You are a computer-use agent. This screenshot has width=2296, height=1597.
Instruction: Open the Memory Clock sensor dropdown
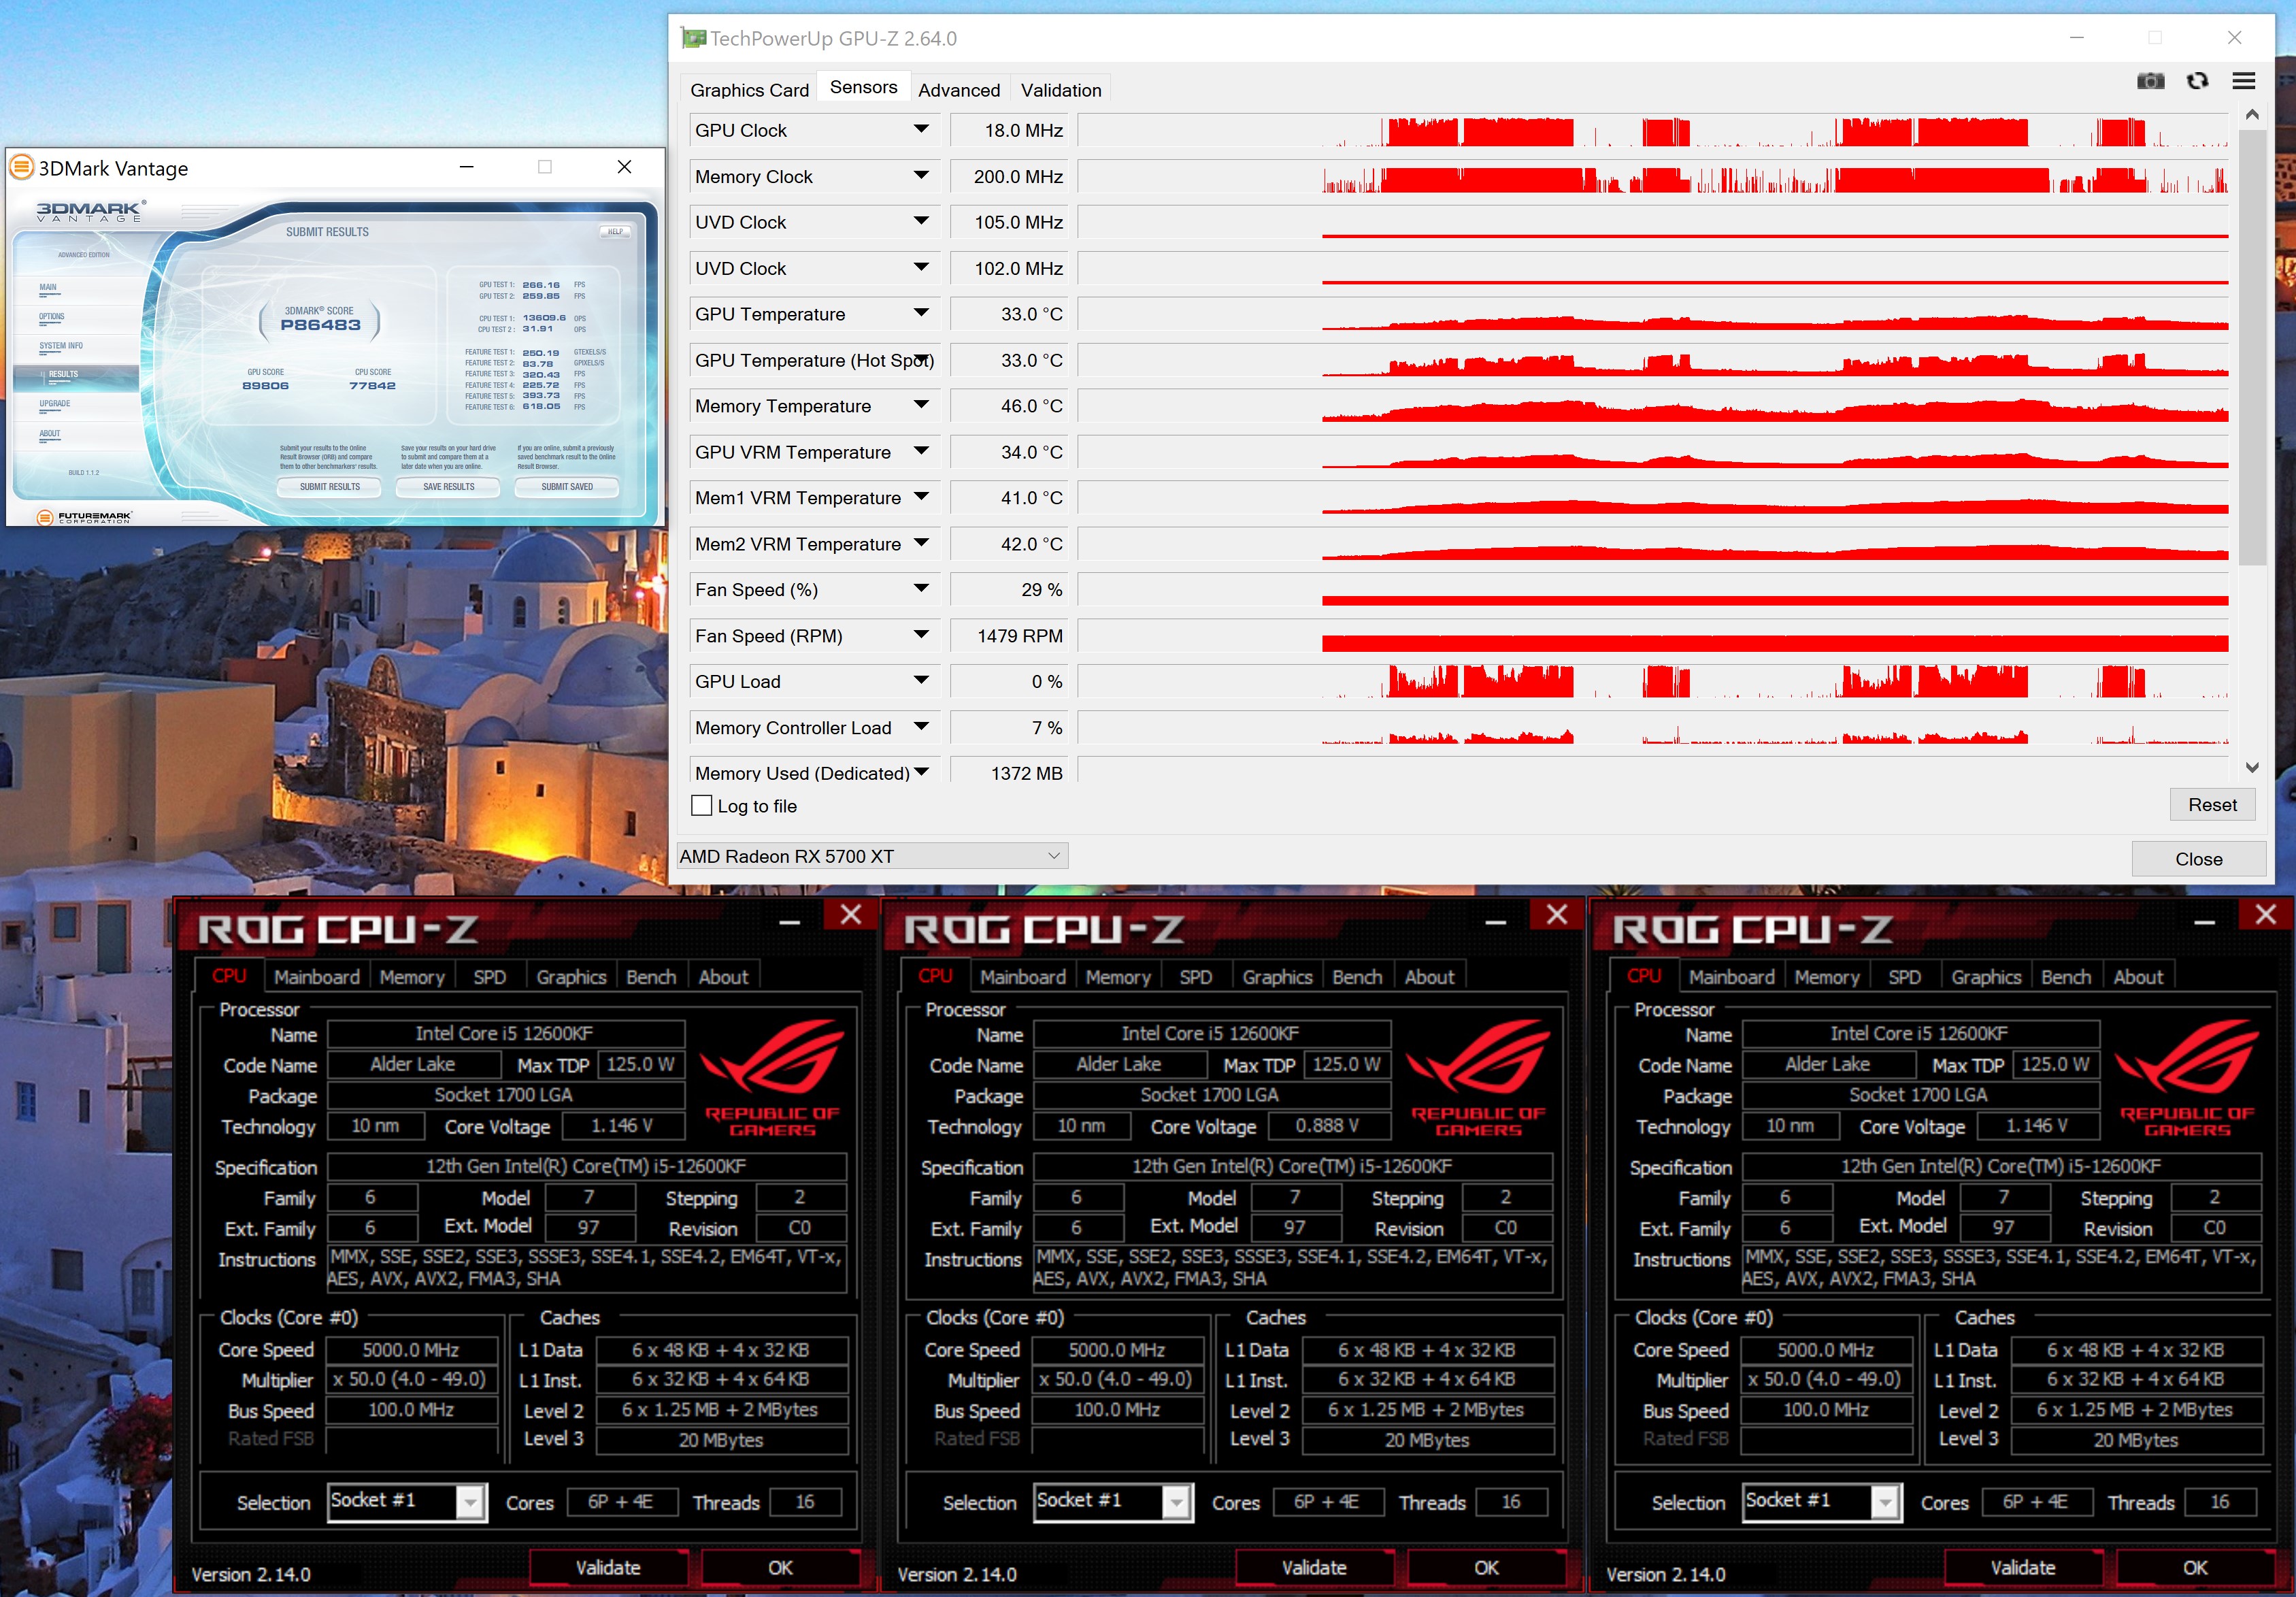coord(921,176)
